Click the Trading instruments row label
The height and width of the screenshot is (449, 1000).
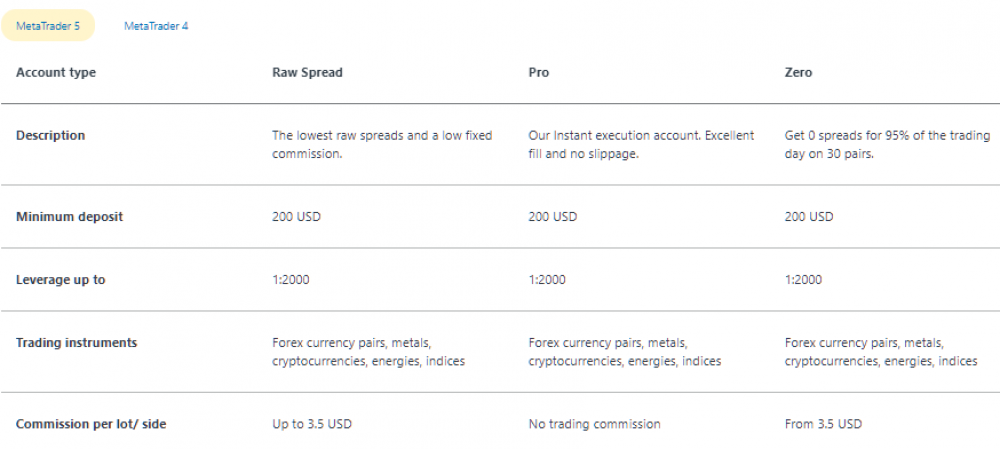click(77, 342)
